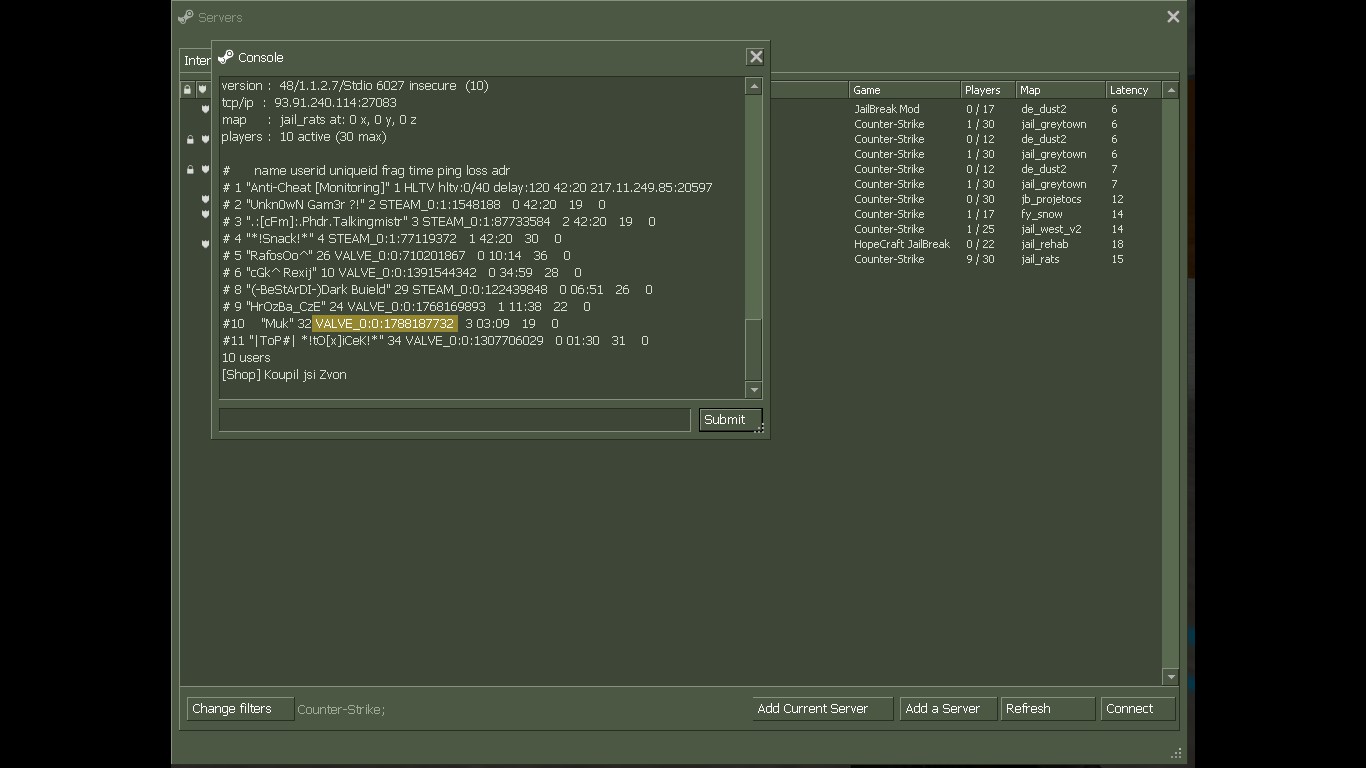Click the Steam logo in Console title bar
Screen dimensions: 1366x768
coord(226,57)
